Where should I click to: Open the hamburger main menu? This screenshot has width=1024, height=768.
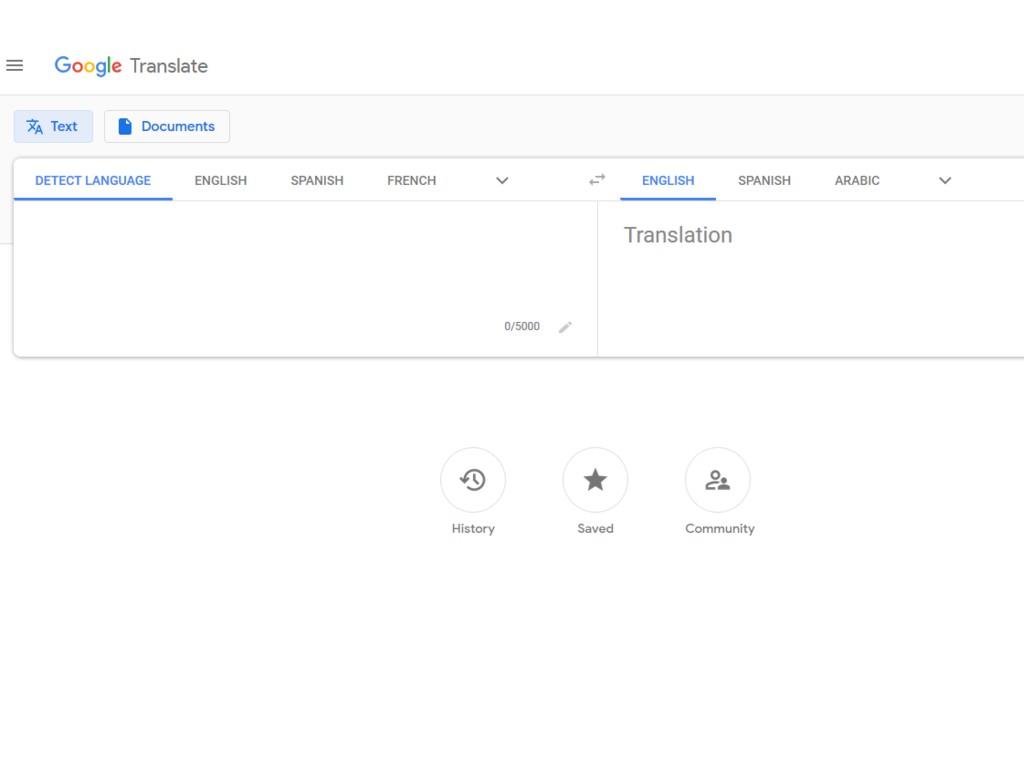pos(15,66)
